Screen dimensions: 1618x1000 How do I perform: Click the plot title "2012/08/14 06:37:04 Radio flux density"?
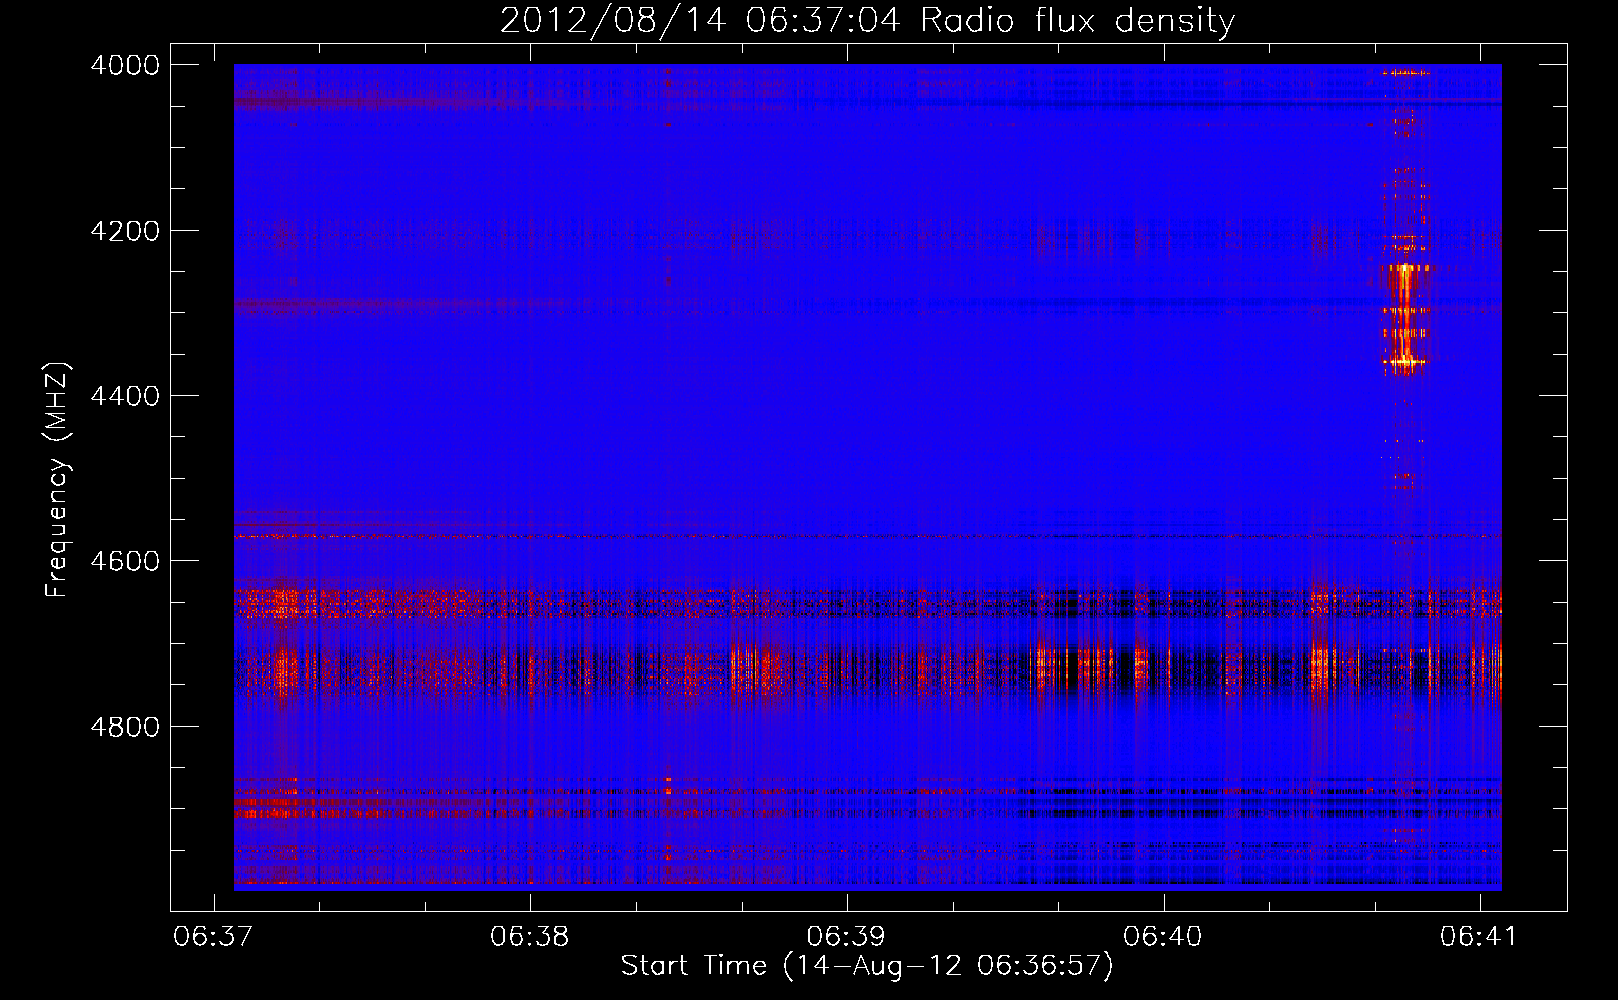867,21
